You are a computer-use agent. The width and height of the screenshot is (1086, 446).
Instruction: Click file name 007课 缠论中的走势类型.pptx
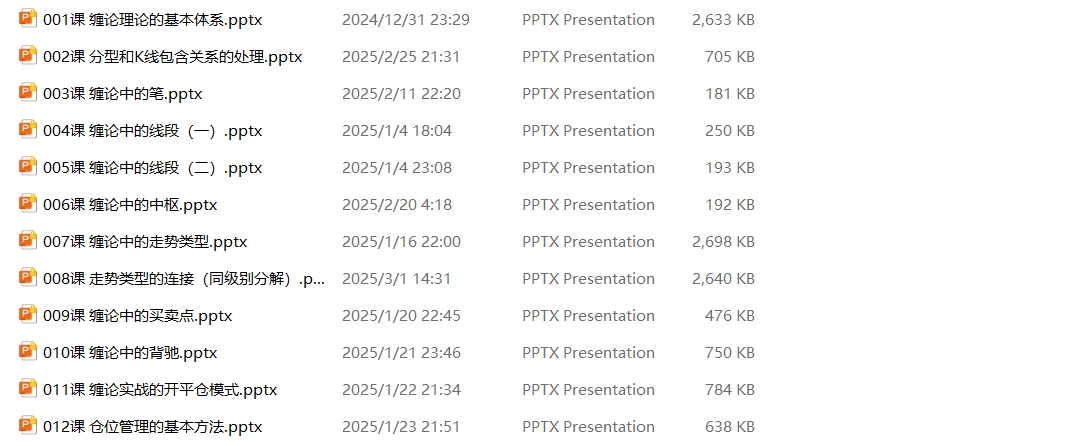coord(145,242)
